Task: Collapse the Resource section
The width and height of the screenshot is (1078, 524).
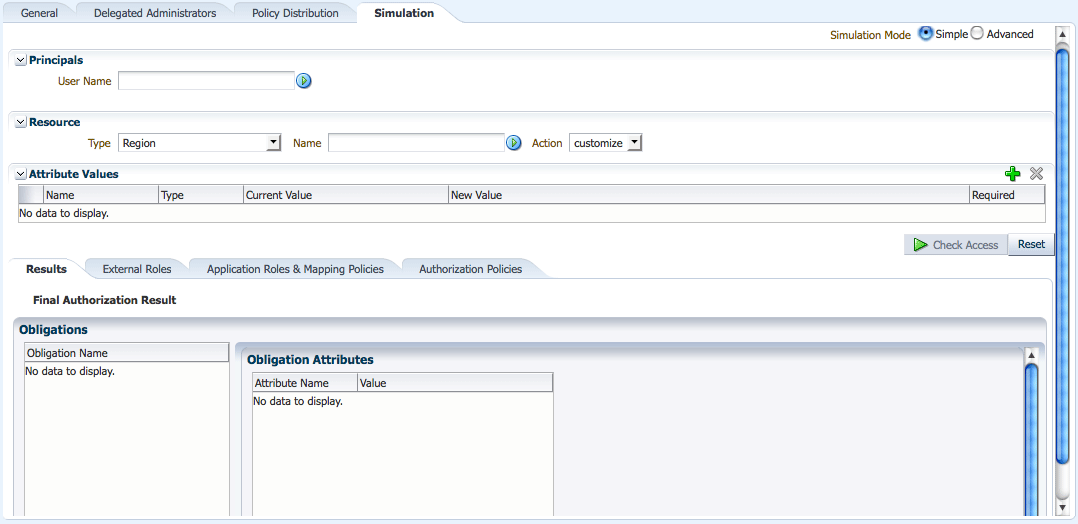Action: 21,122
